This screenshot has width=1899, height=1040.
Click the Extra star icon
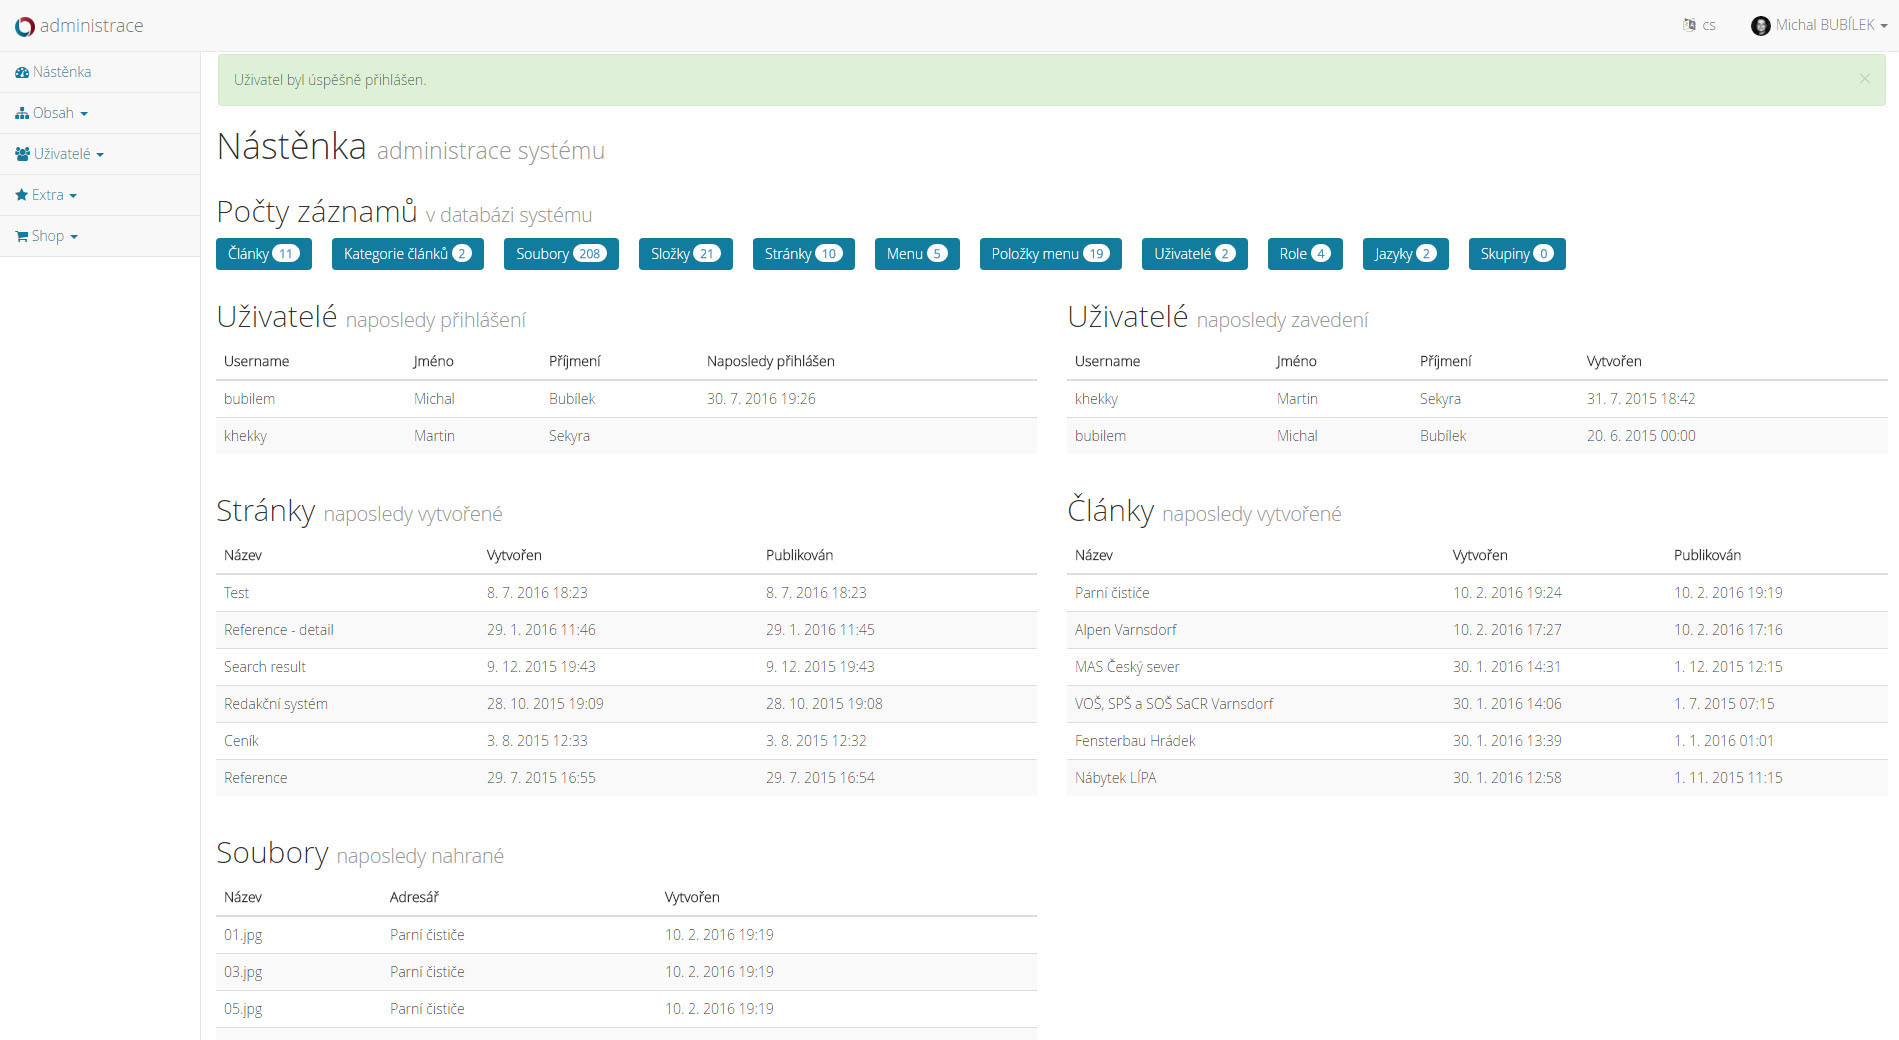[21, 195]
